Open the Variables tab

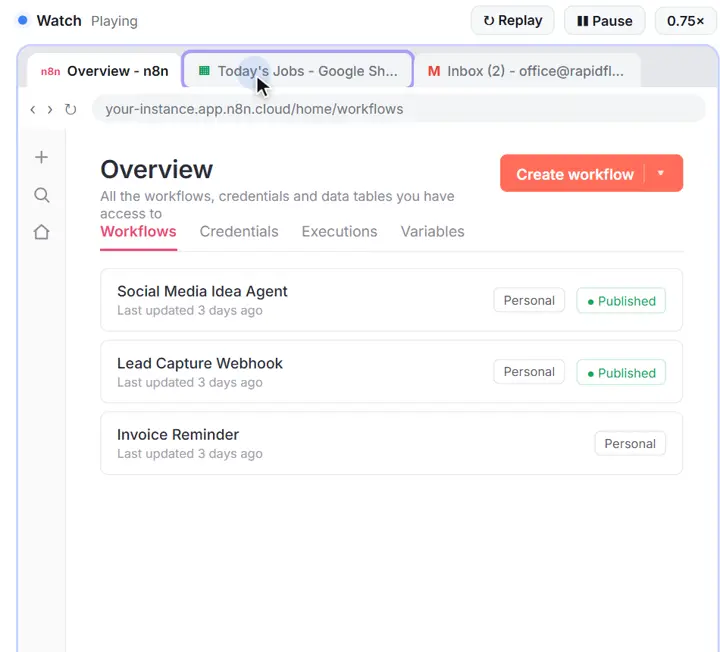pyautogui.click(x=433, y=231)
